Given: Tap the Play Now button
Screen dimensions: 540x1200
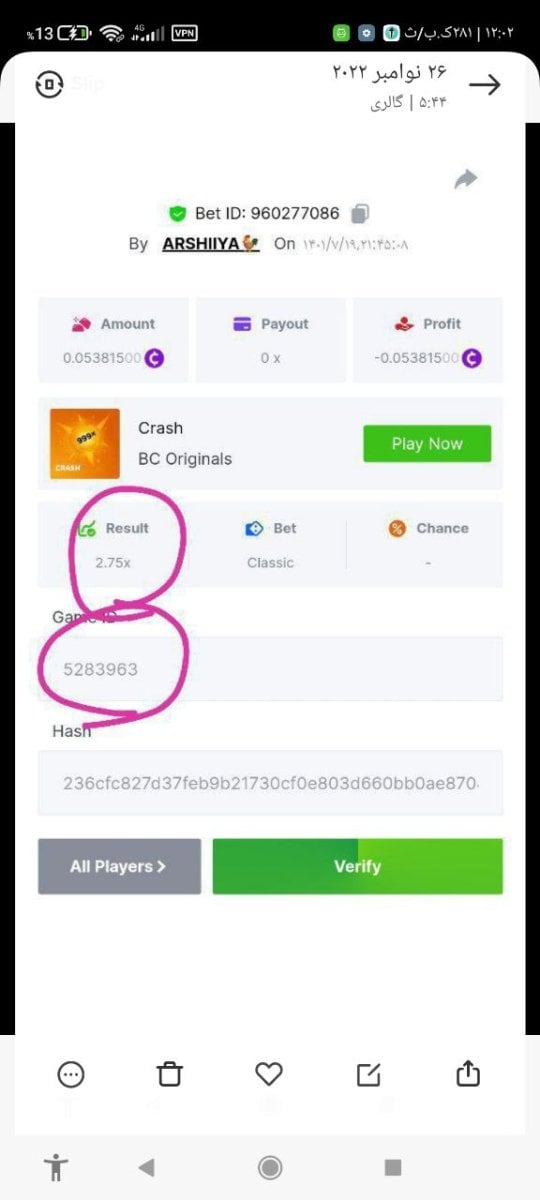Looking at the screenshot, I should pos(427,443).
